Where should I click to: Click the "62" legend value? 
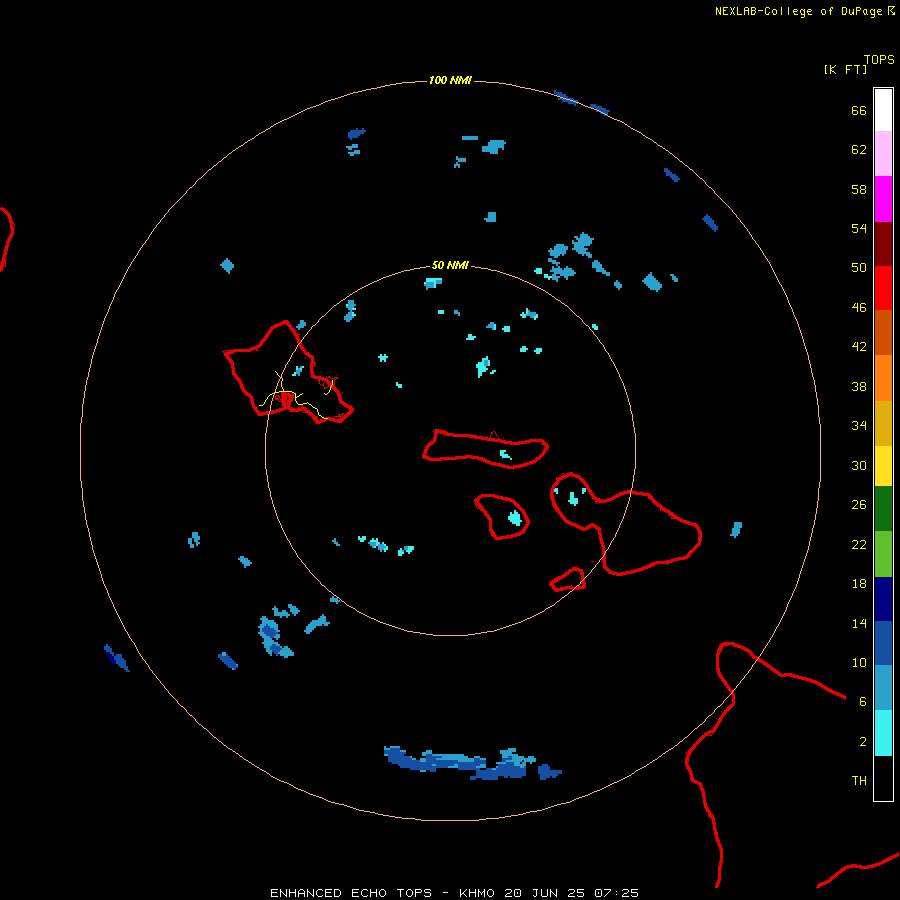click(x=859, y=150)
